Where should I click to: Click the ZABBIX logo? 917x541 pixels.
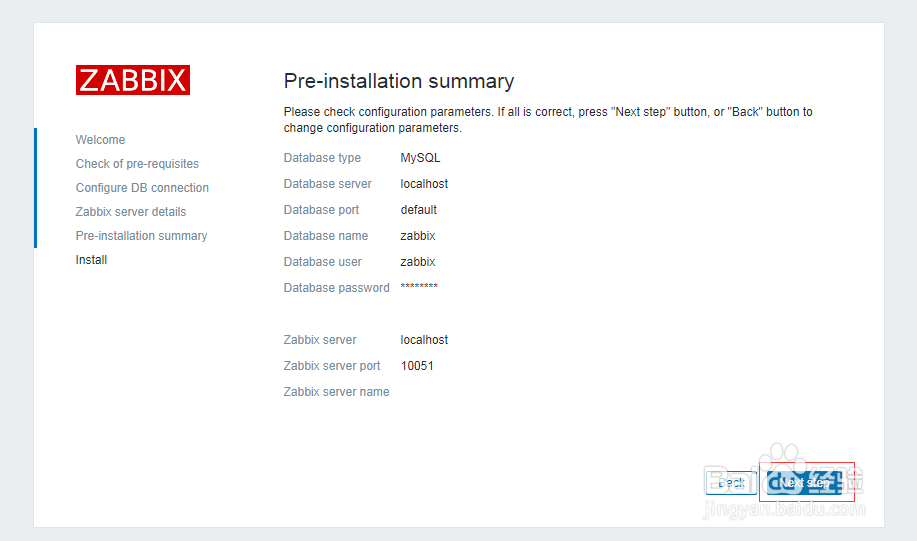point(133,80)
